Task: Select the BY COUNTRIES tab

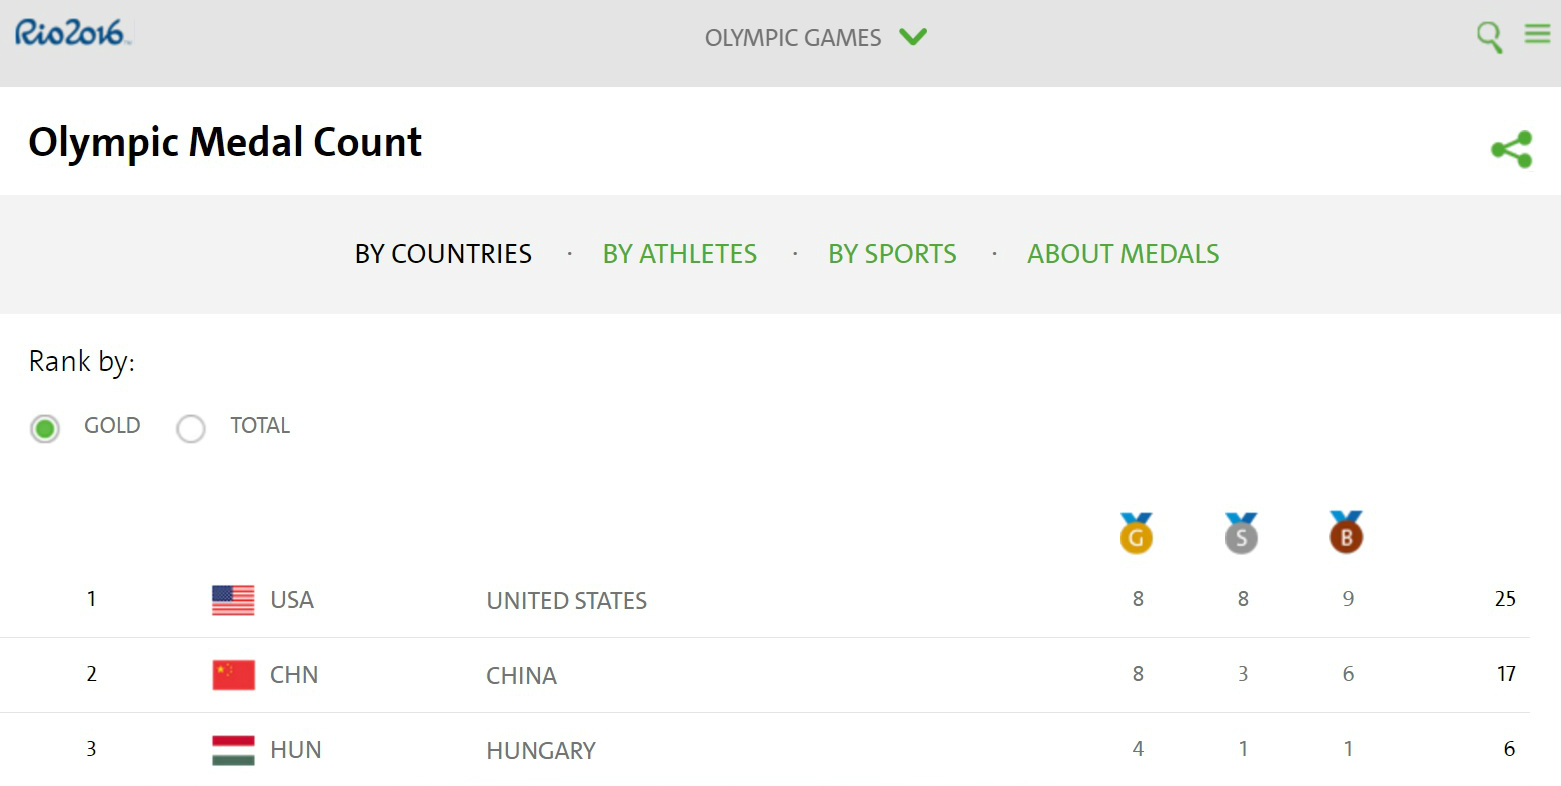Action: click(x=443, y=254)
